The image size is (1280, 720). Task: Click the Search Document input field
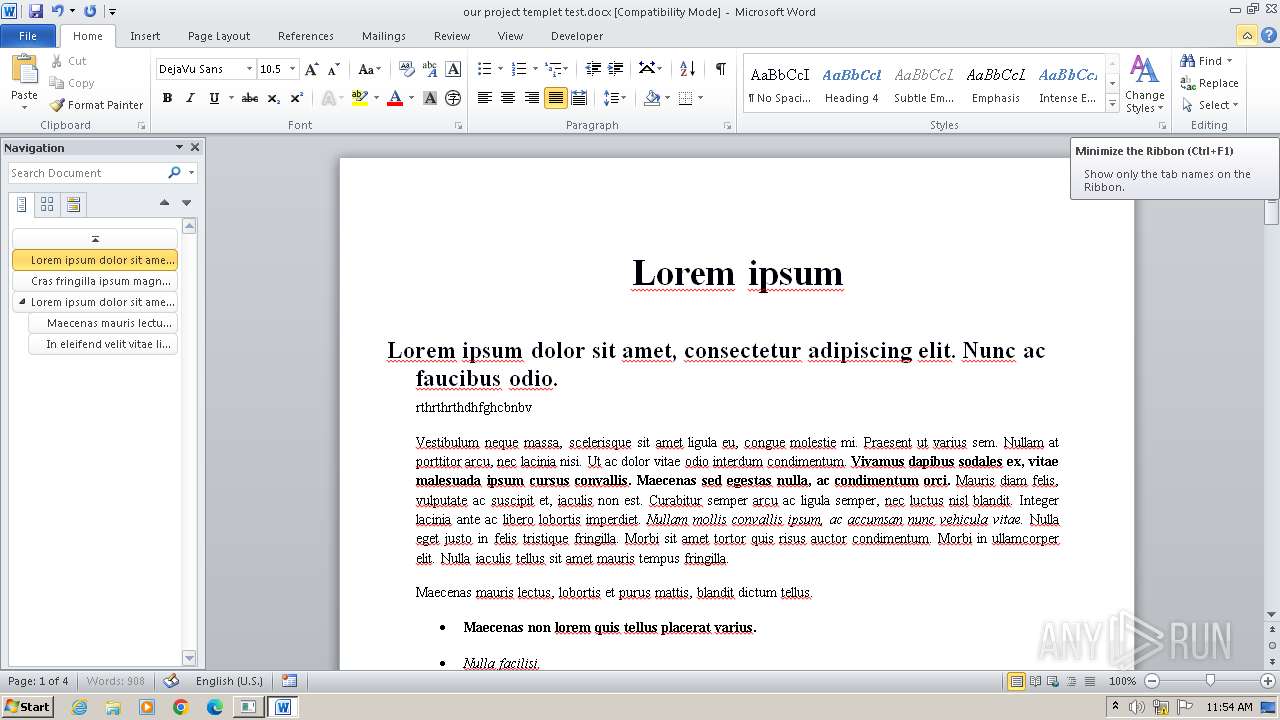point(87,173)
